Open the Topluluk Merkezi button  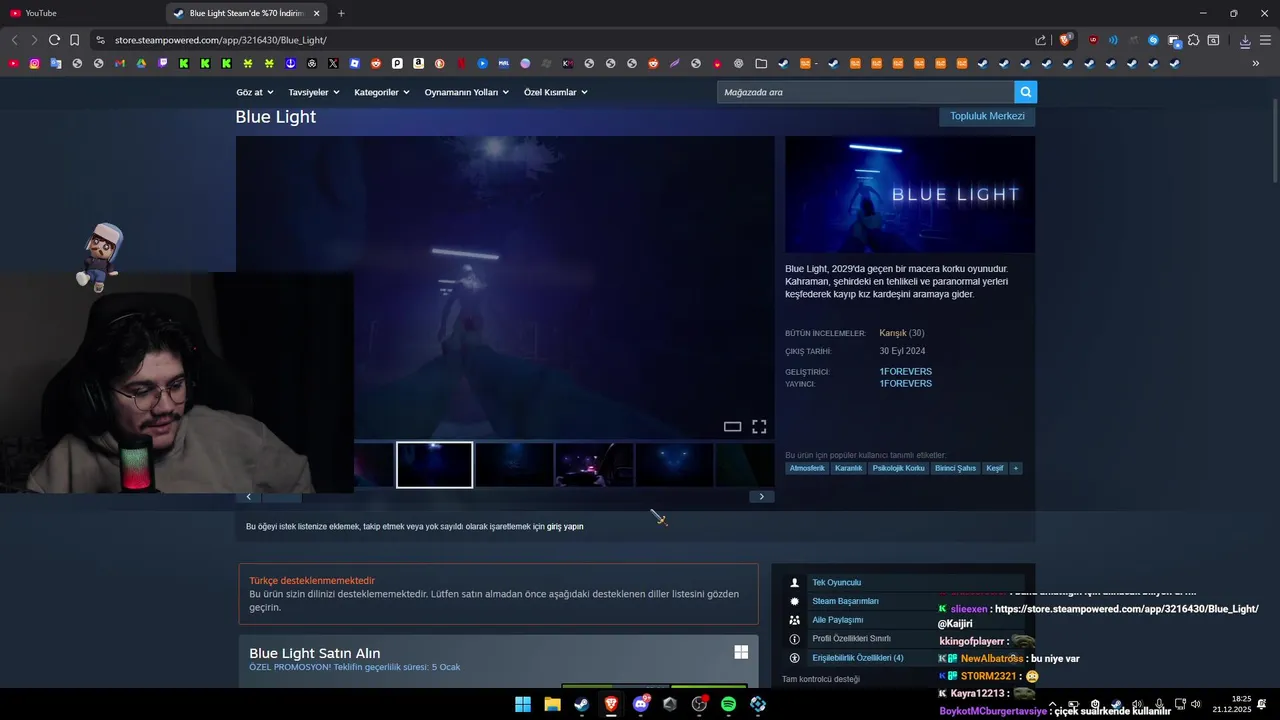pyautogui.click(x=987, y=116)
